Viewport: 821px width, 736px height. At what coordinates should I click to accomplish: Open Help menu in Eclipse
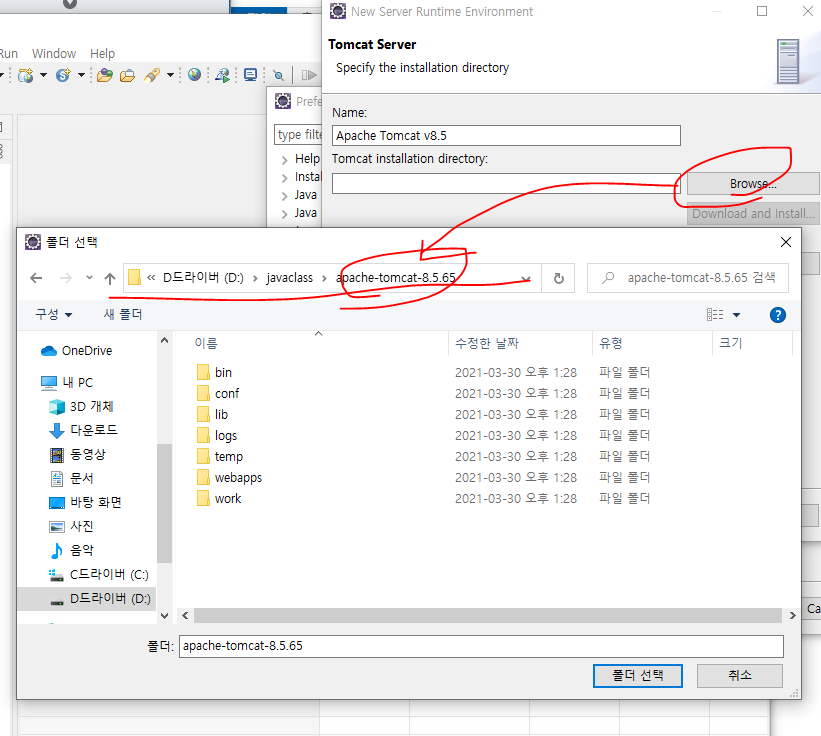102,53
